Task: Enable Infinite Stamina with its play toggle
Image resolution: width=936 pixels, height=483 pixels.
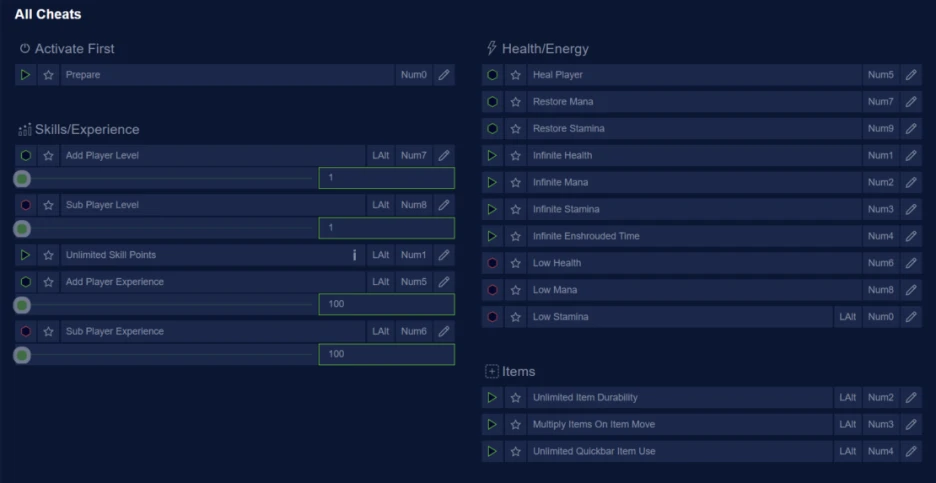Action: tap(492, 210)
